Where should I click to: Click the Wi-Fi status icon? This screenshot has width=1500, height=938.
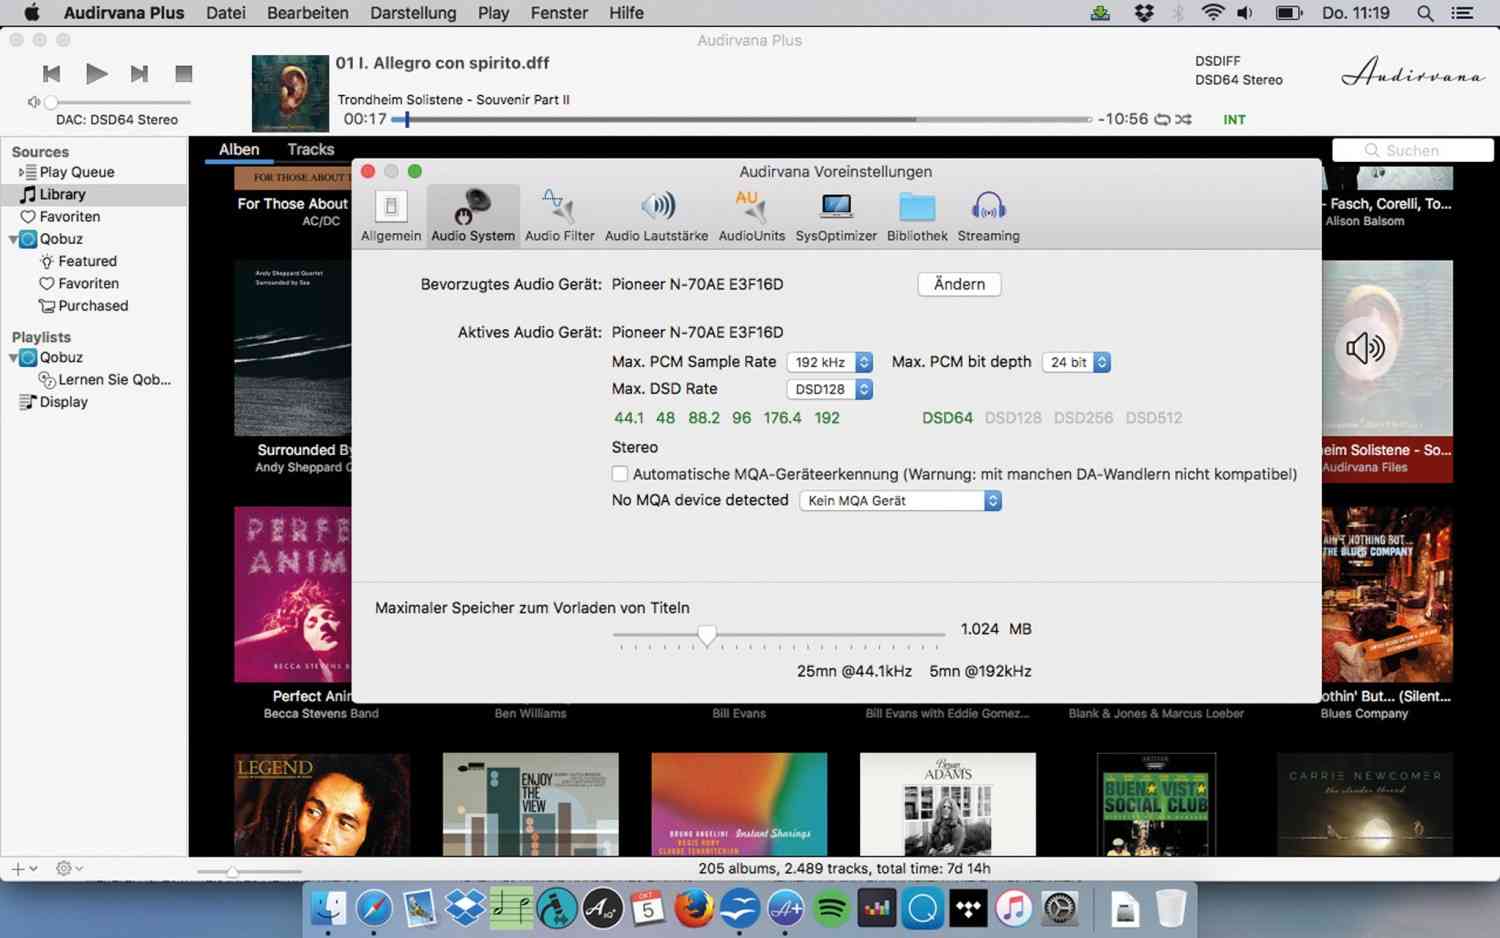click(x=1212, y=13)
